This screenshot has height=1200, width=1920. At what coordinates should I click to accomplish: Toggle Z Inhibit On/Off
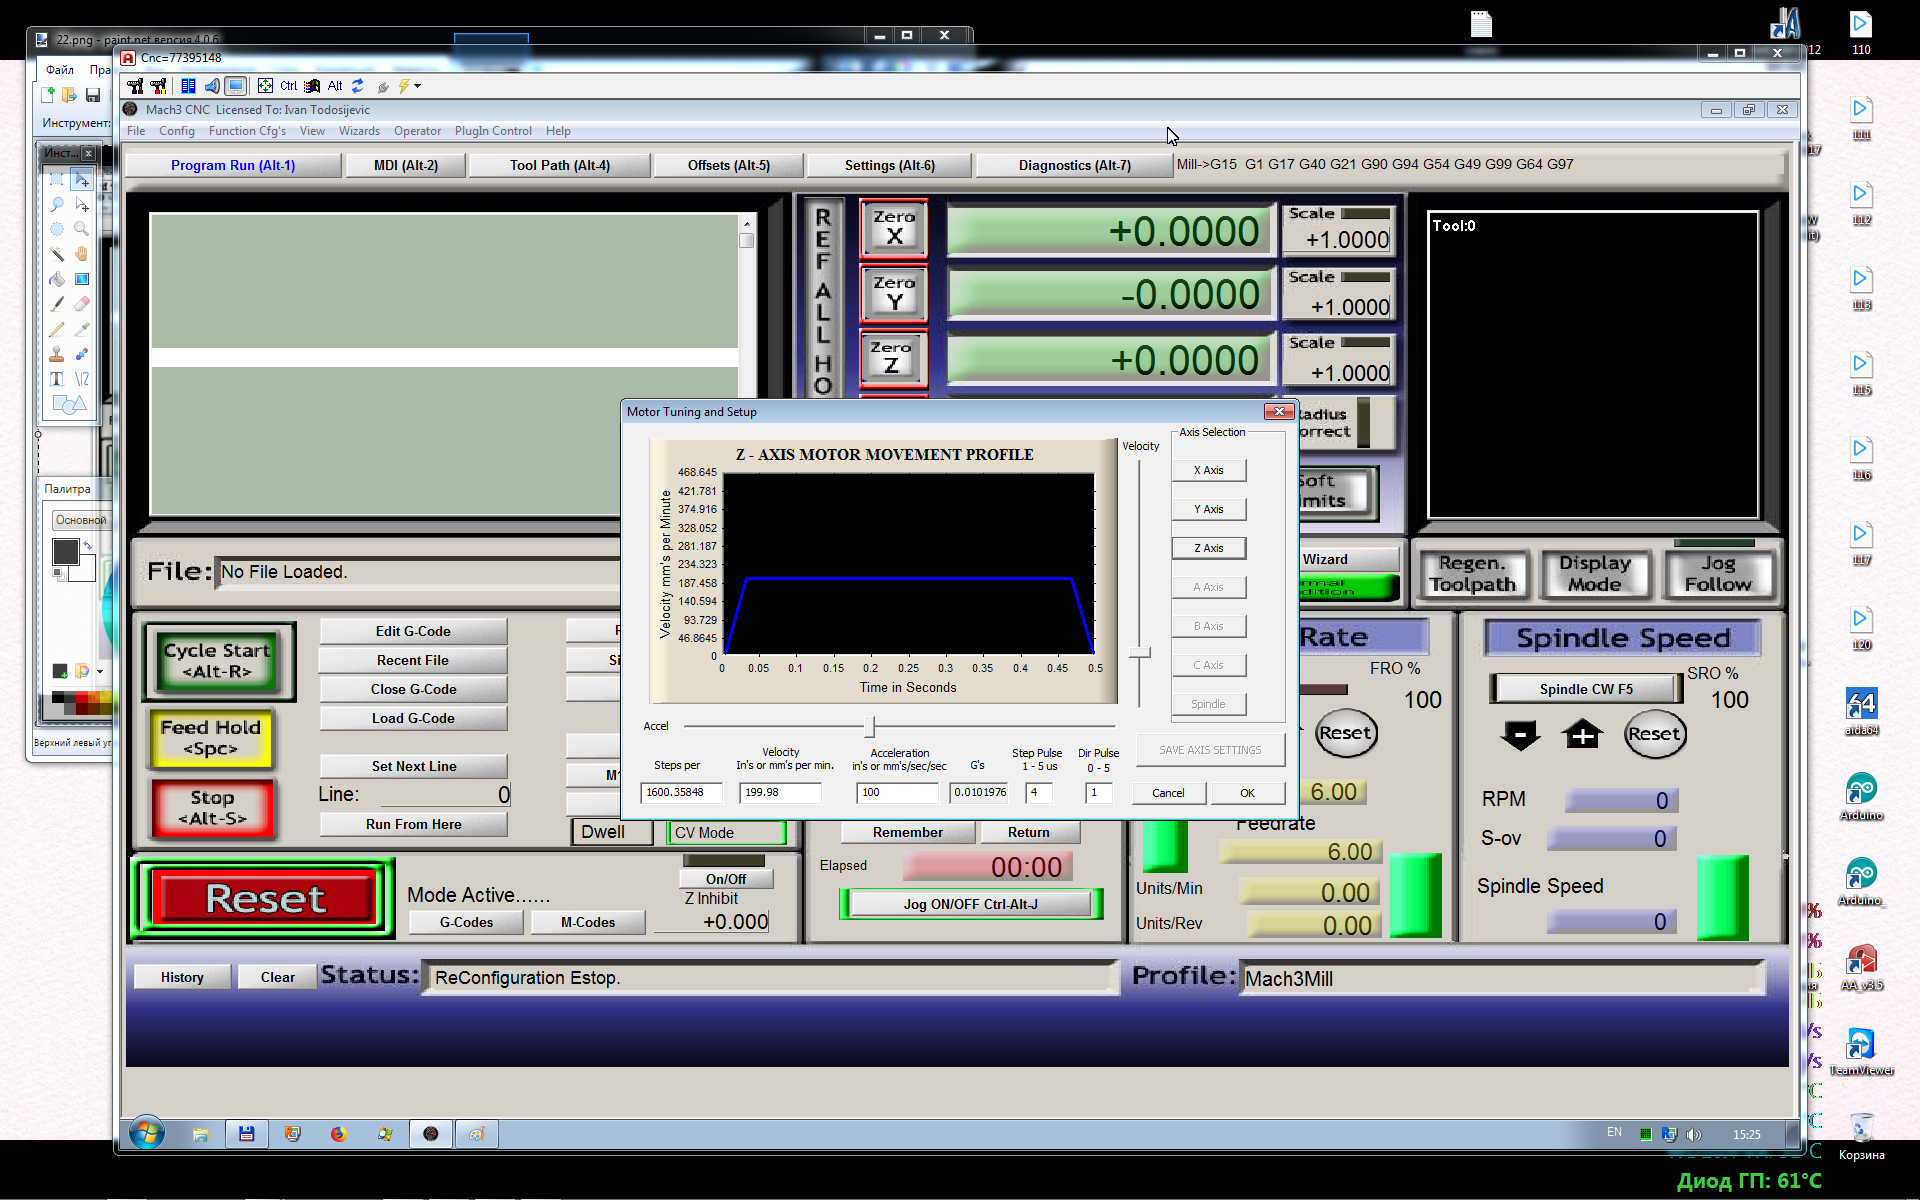(x=725, y=879)
